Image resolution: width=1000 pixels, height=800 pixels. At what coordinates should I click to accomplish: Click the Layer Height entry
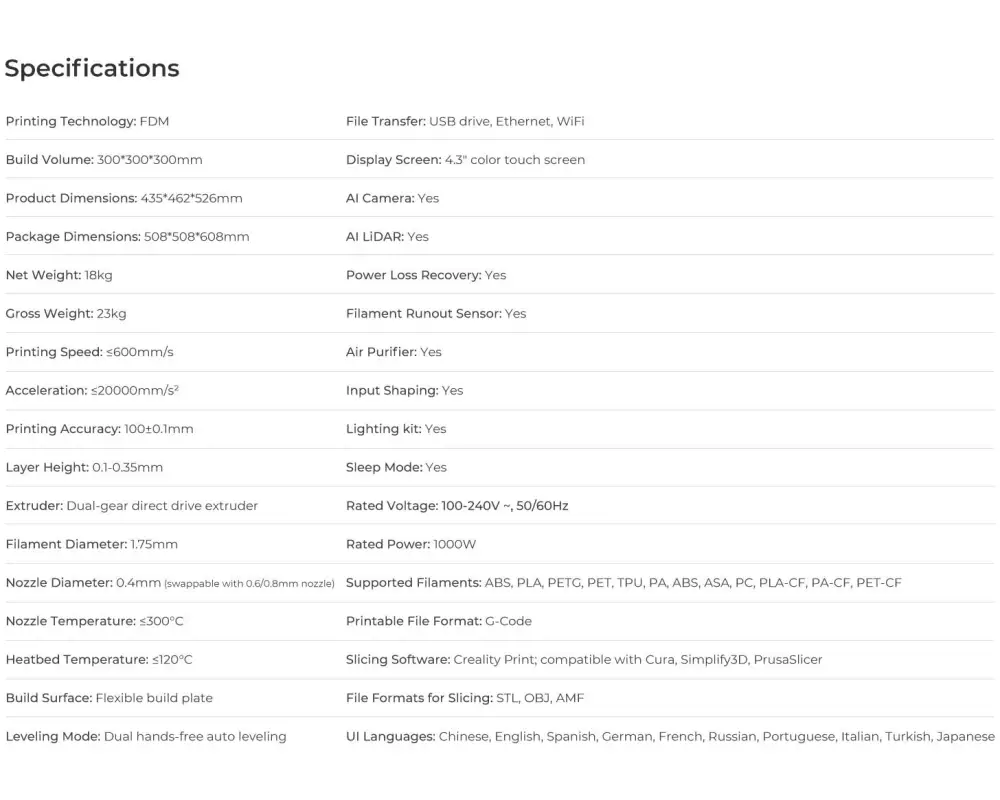point(84,467)
